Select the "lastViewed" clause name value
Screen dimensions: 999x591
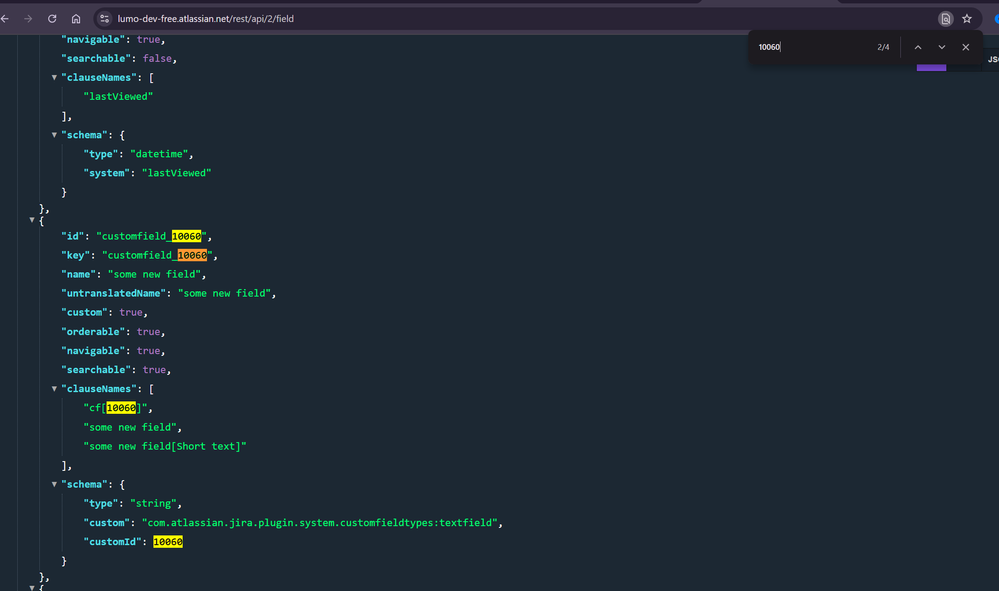click(119, 97)
